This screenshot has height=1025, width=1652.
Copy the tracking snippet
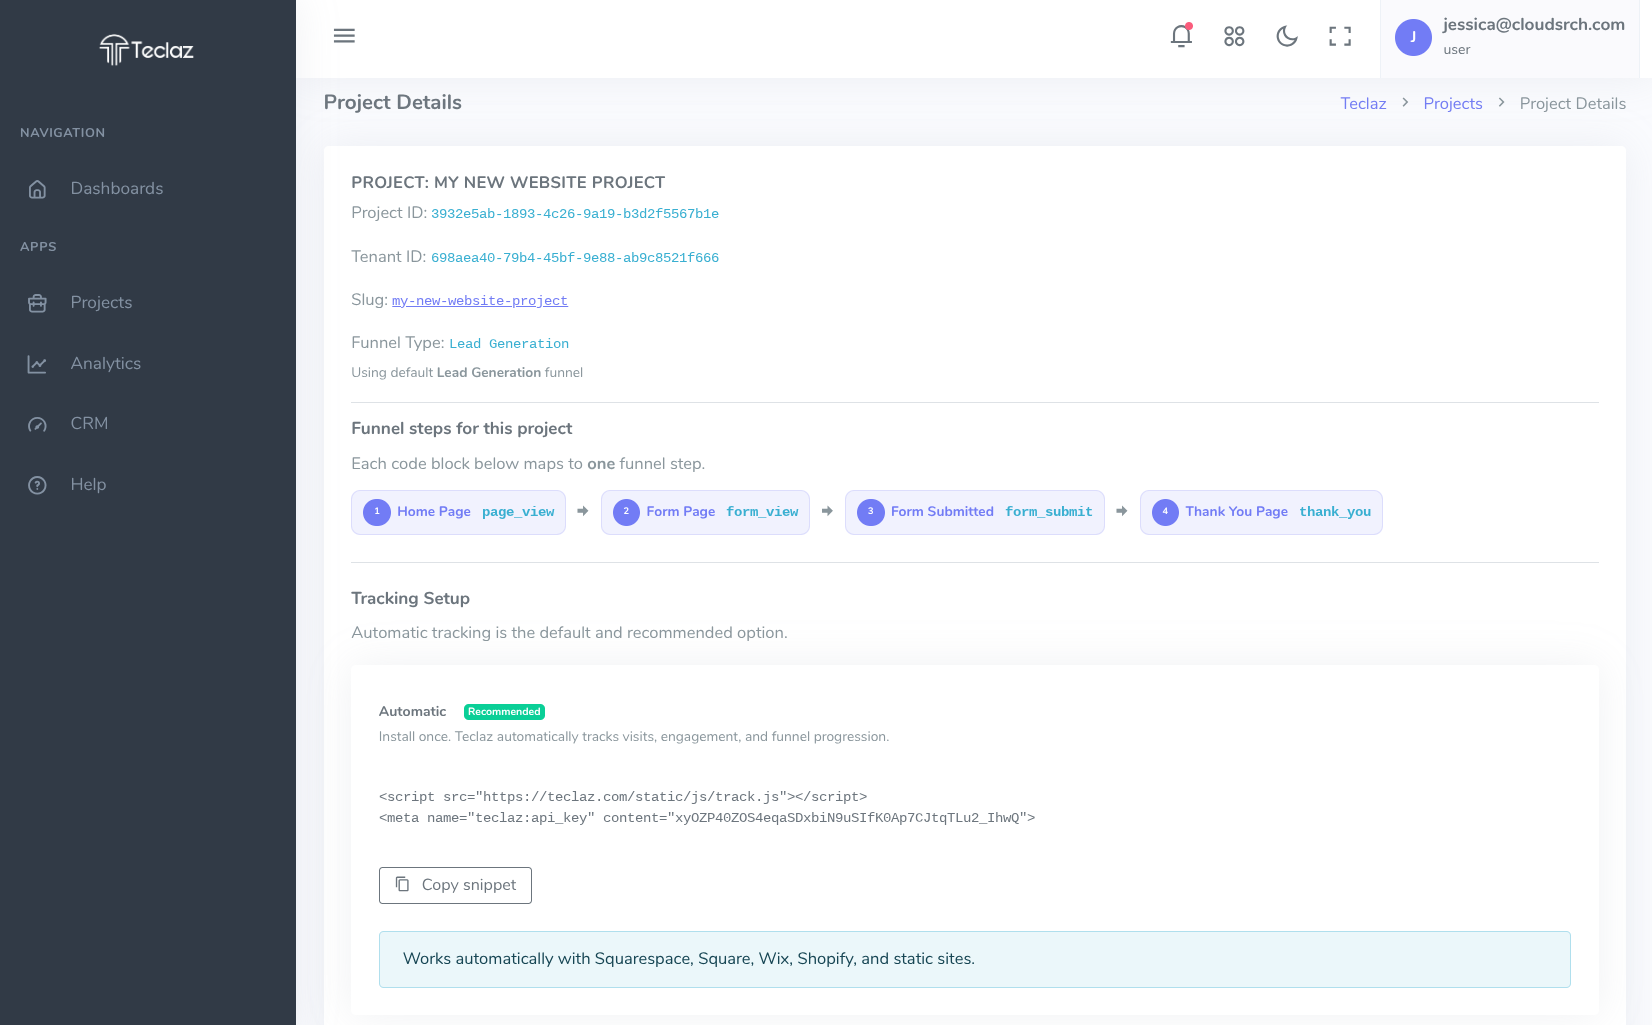pos(455,885)
